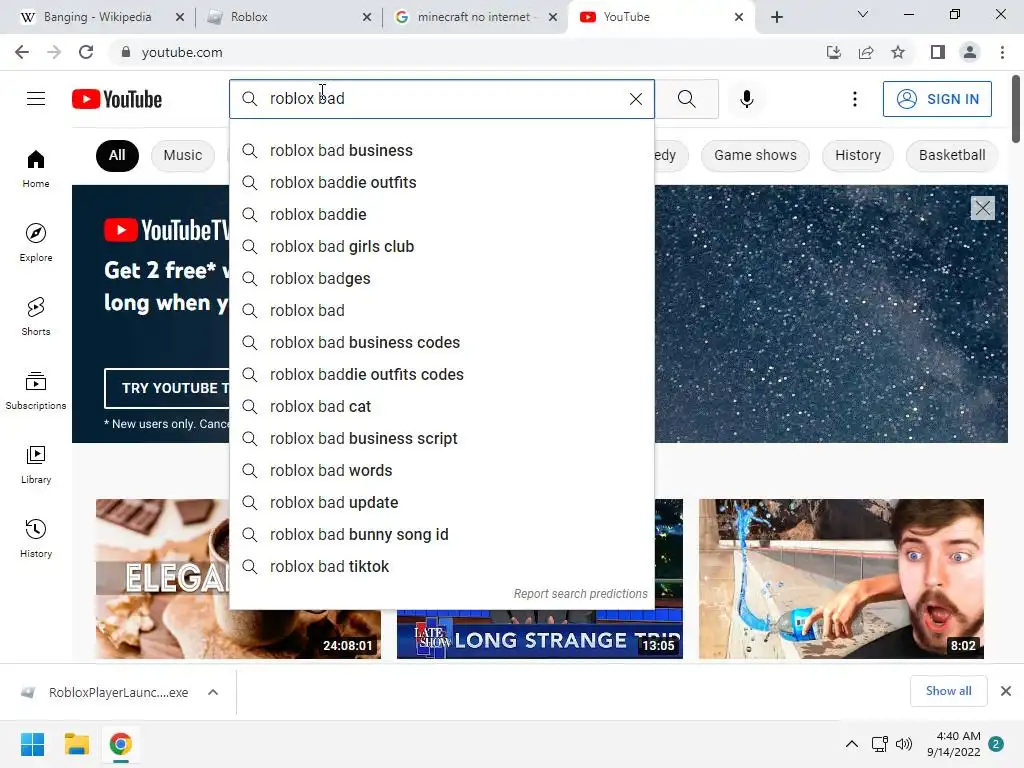Click 'Report search predictions' link
This screenshot has width=1024, height=768.
tap(580, 594)
